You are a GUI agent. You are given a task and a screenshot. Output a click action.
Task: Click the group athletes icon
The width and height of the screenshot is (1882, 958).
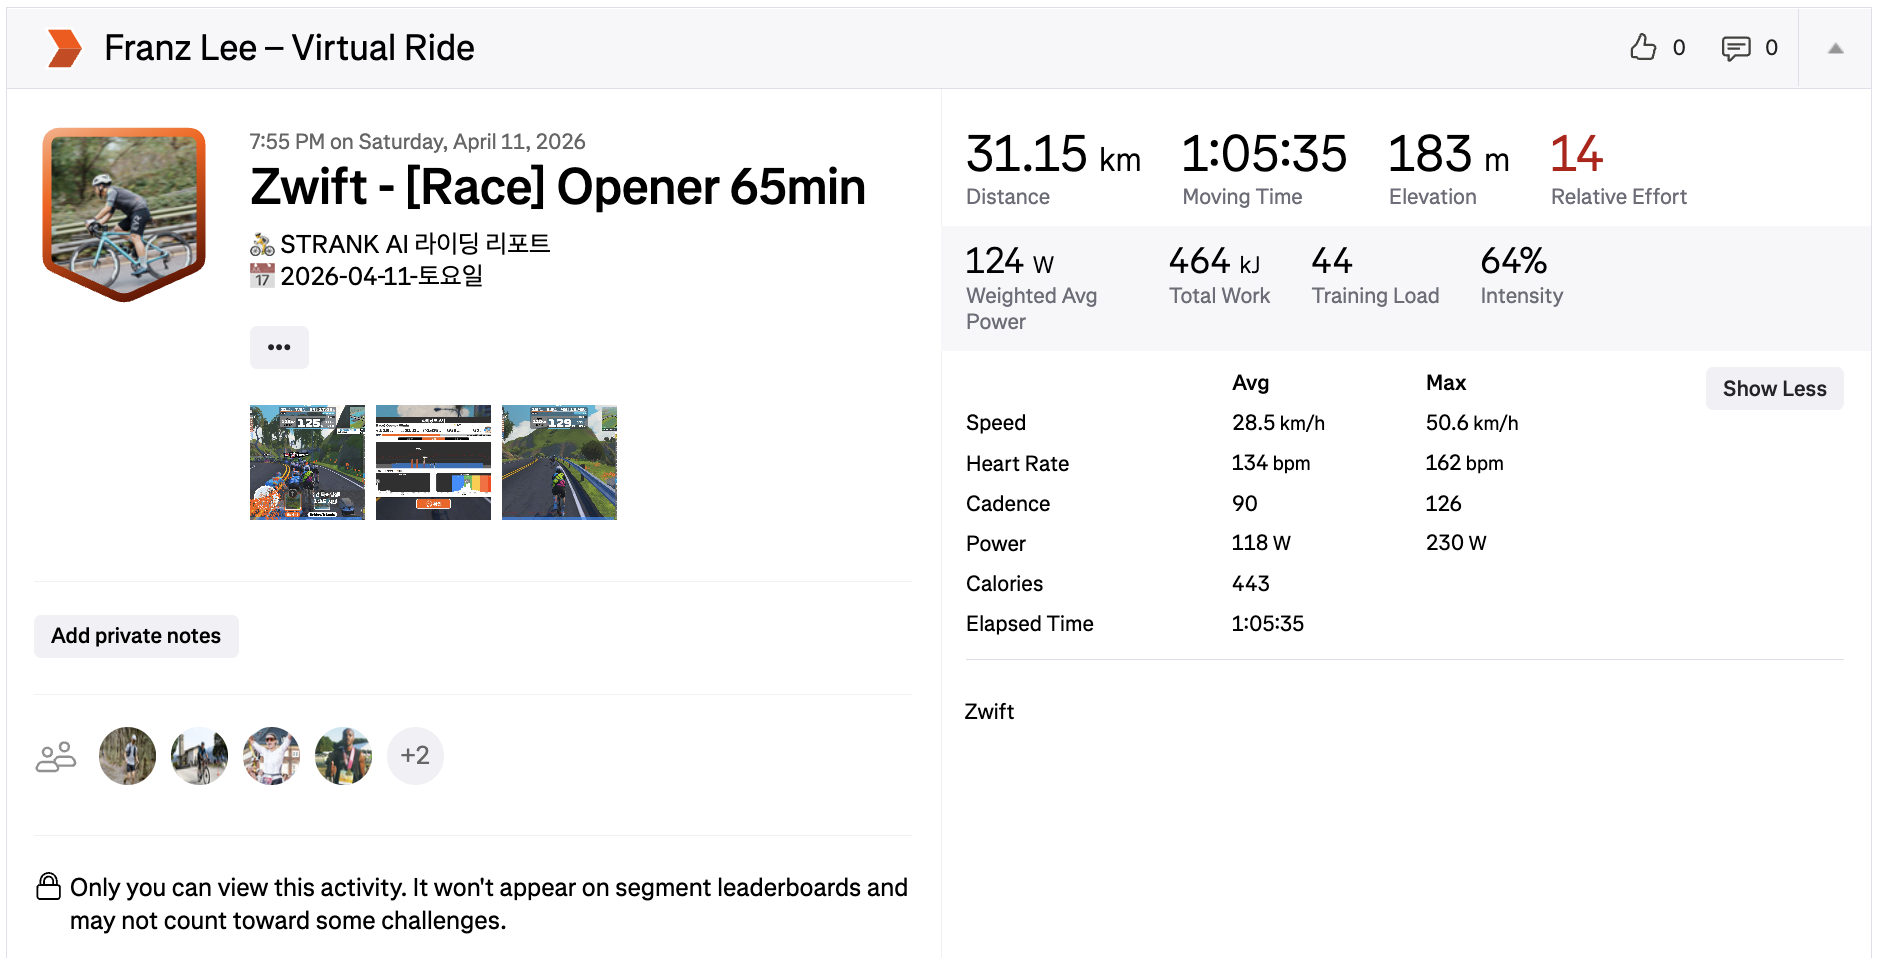tap(56, 757)
